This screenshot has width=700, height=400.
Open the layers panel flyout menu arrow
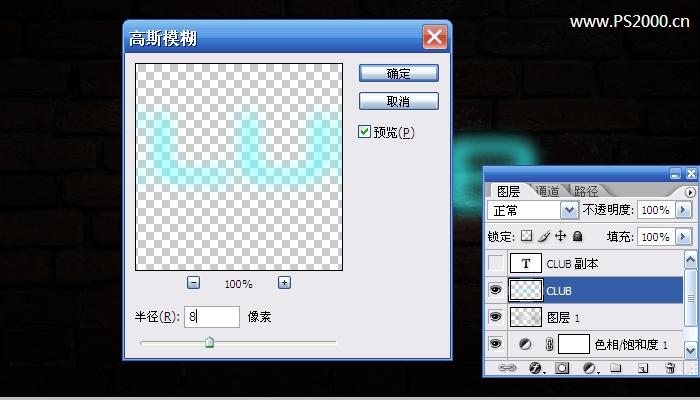click(x=690, y=192)
